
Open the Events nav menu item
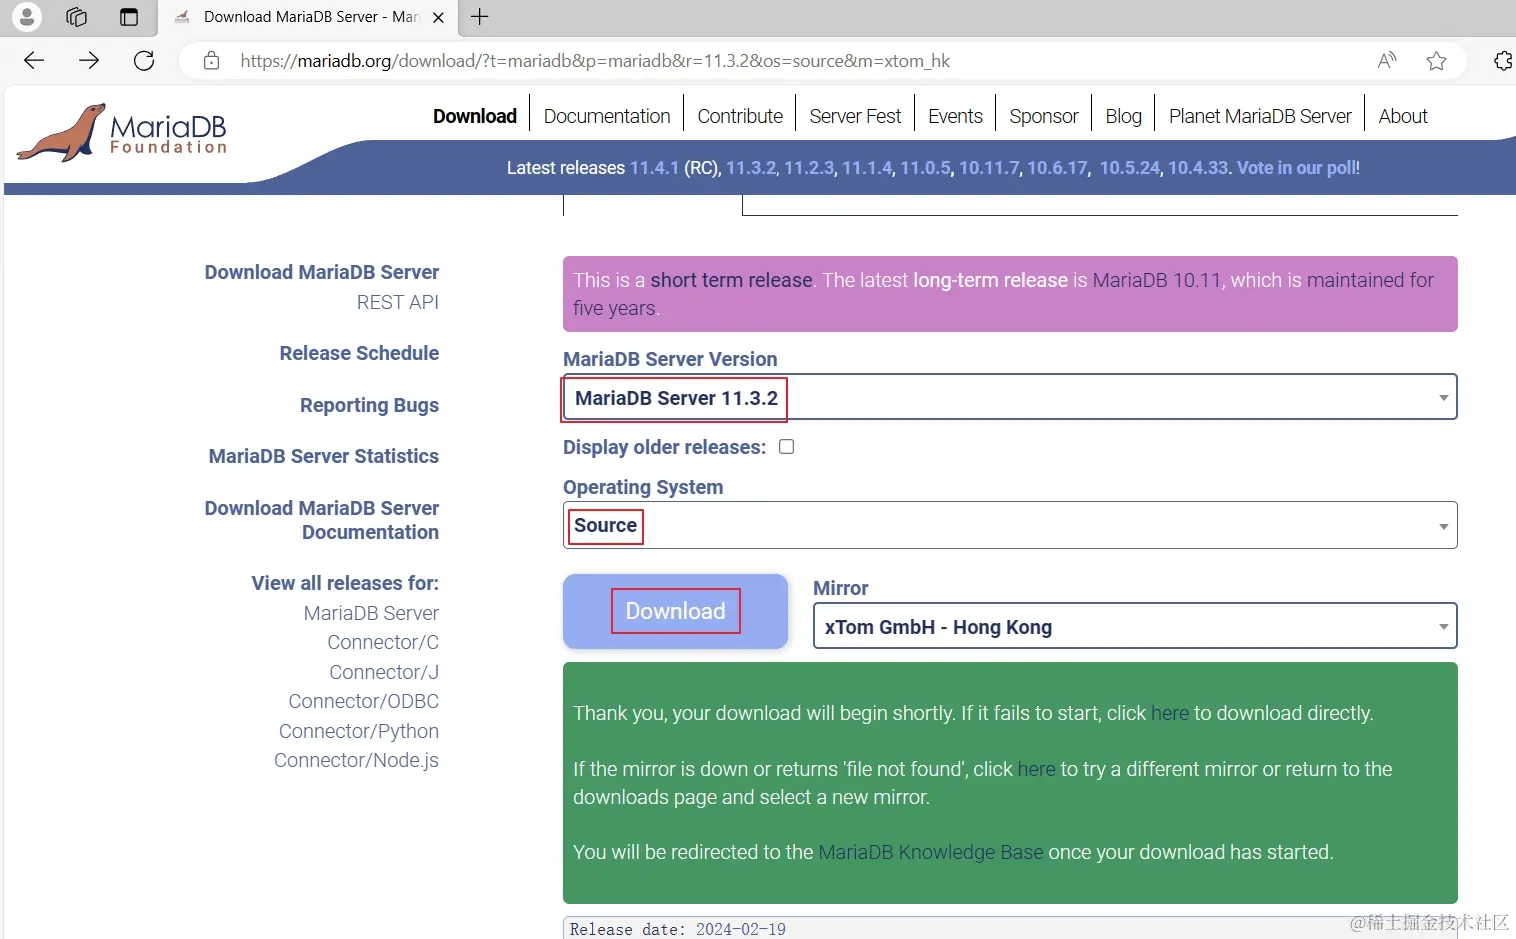955,116
